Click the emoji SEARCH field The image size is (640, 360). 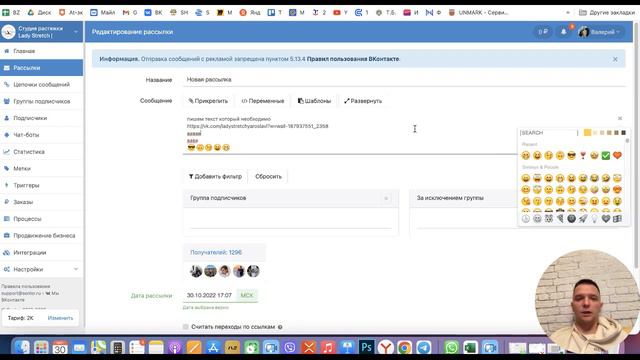tap(549, 133)
